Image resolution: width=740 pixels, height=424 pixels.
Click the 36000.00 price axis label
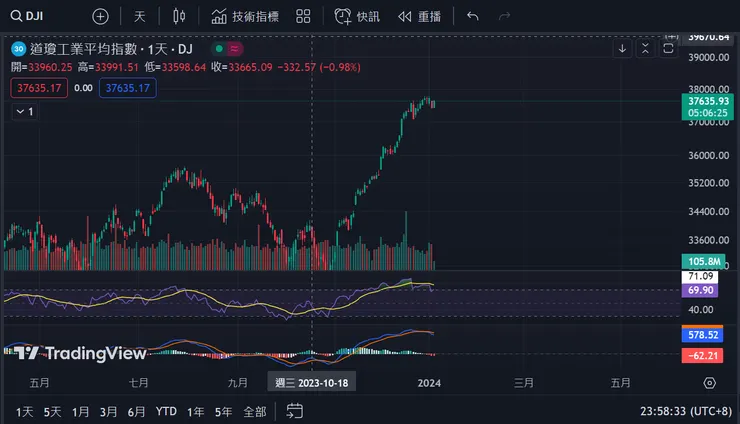[x=708, y=155]
